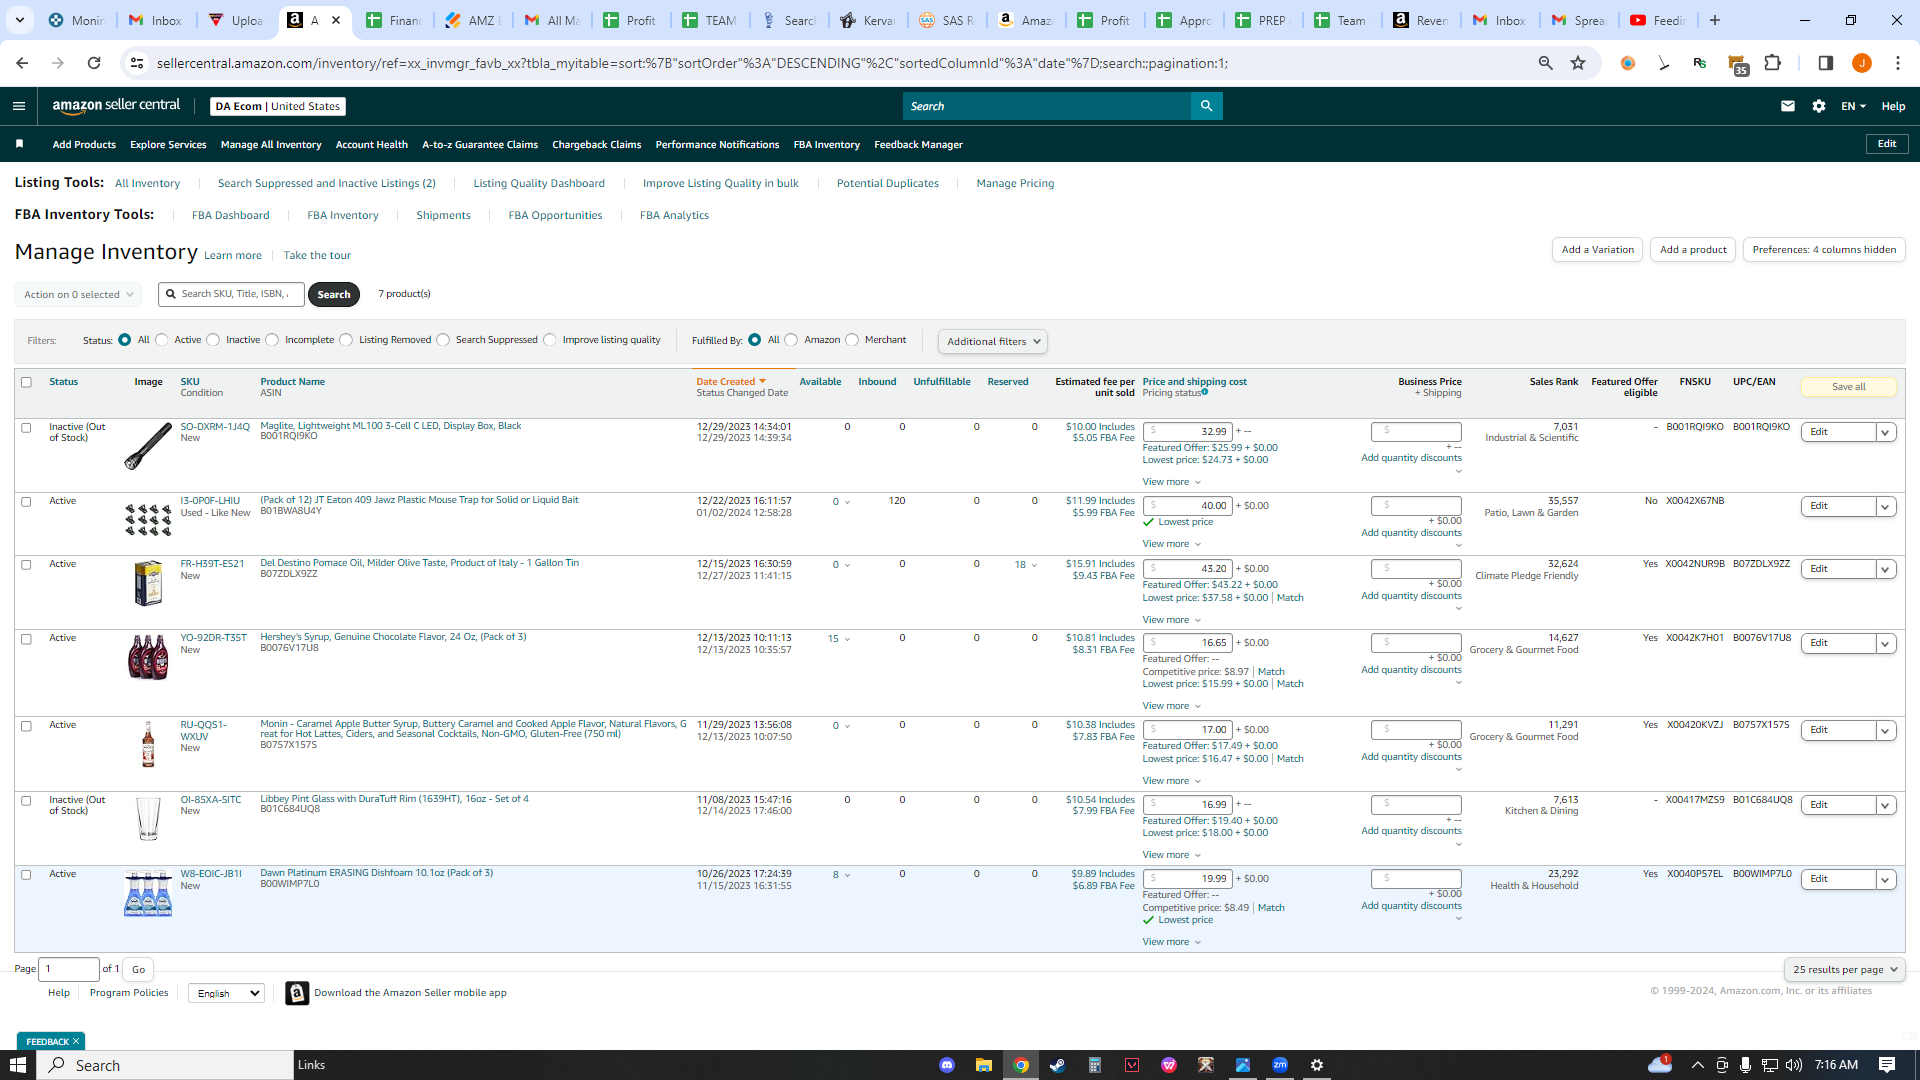Open Discord from the taskbar
Screen dimensions: 1920x1080
tap(947, 1065)
